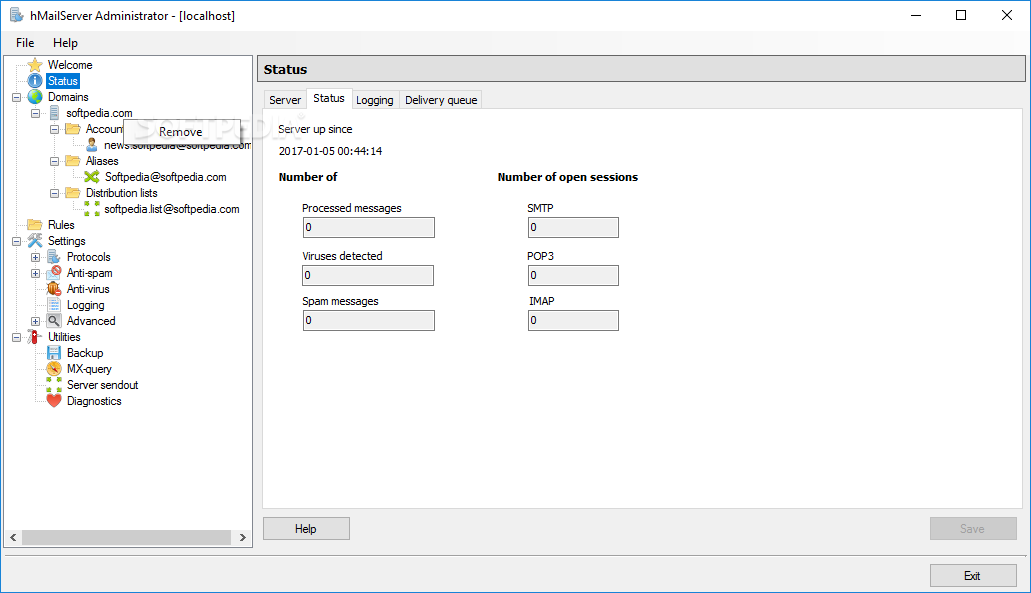Click the Advanced magnifier icon
This screenshot has width=1031, height=593.
[x=54, y=321]
